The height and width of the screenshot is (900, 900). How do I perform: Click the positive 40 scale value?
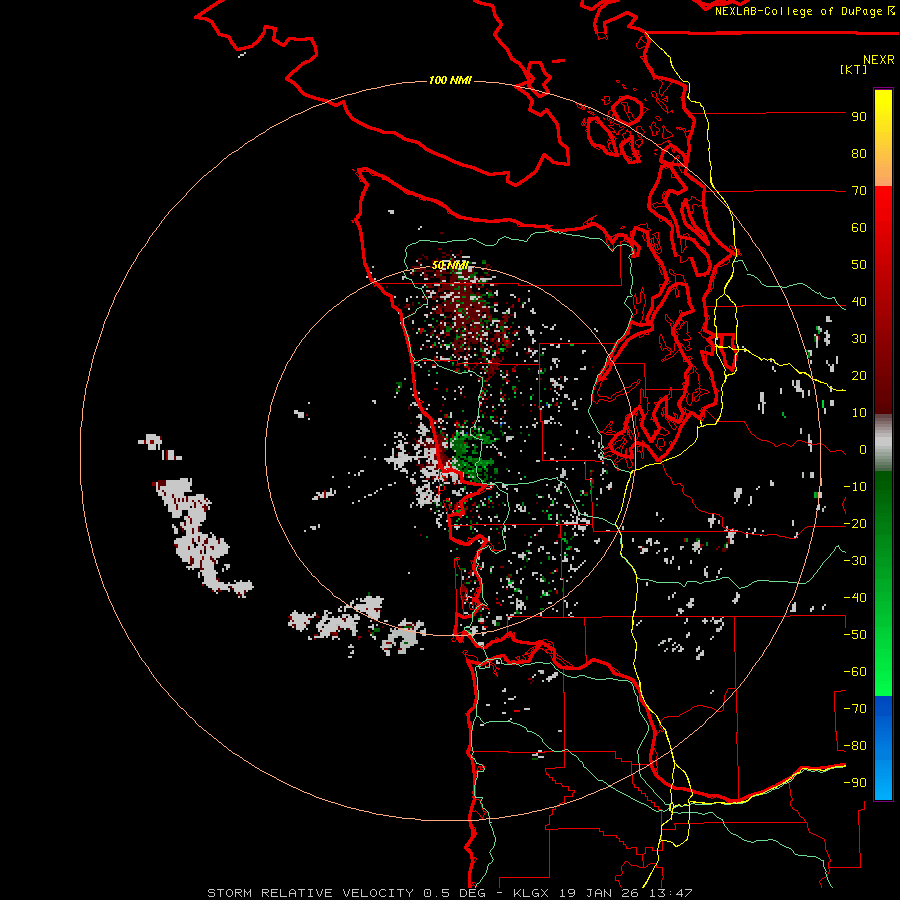[x=859, y=302]
